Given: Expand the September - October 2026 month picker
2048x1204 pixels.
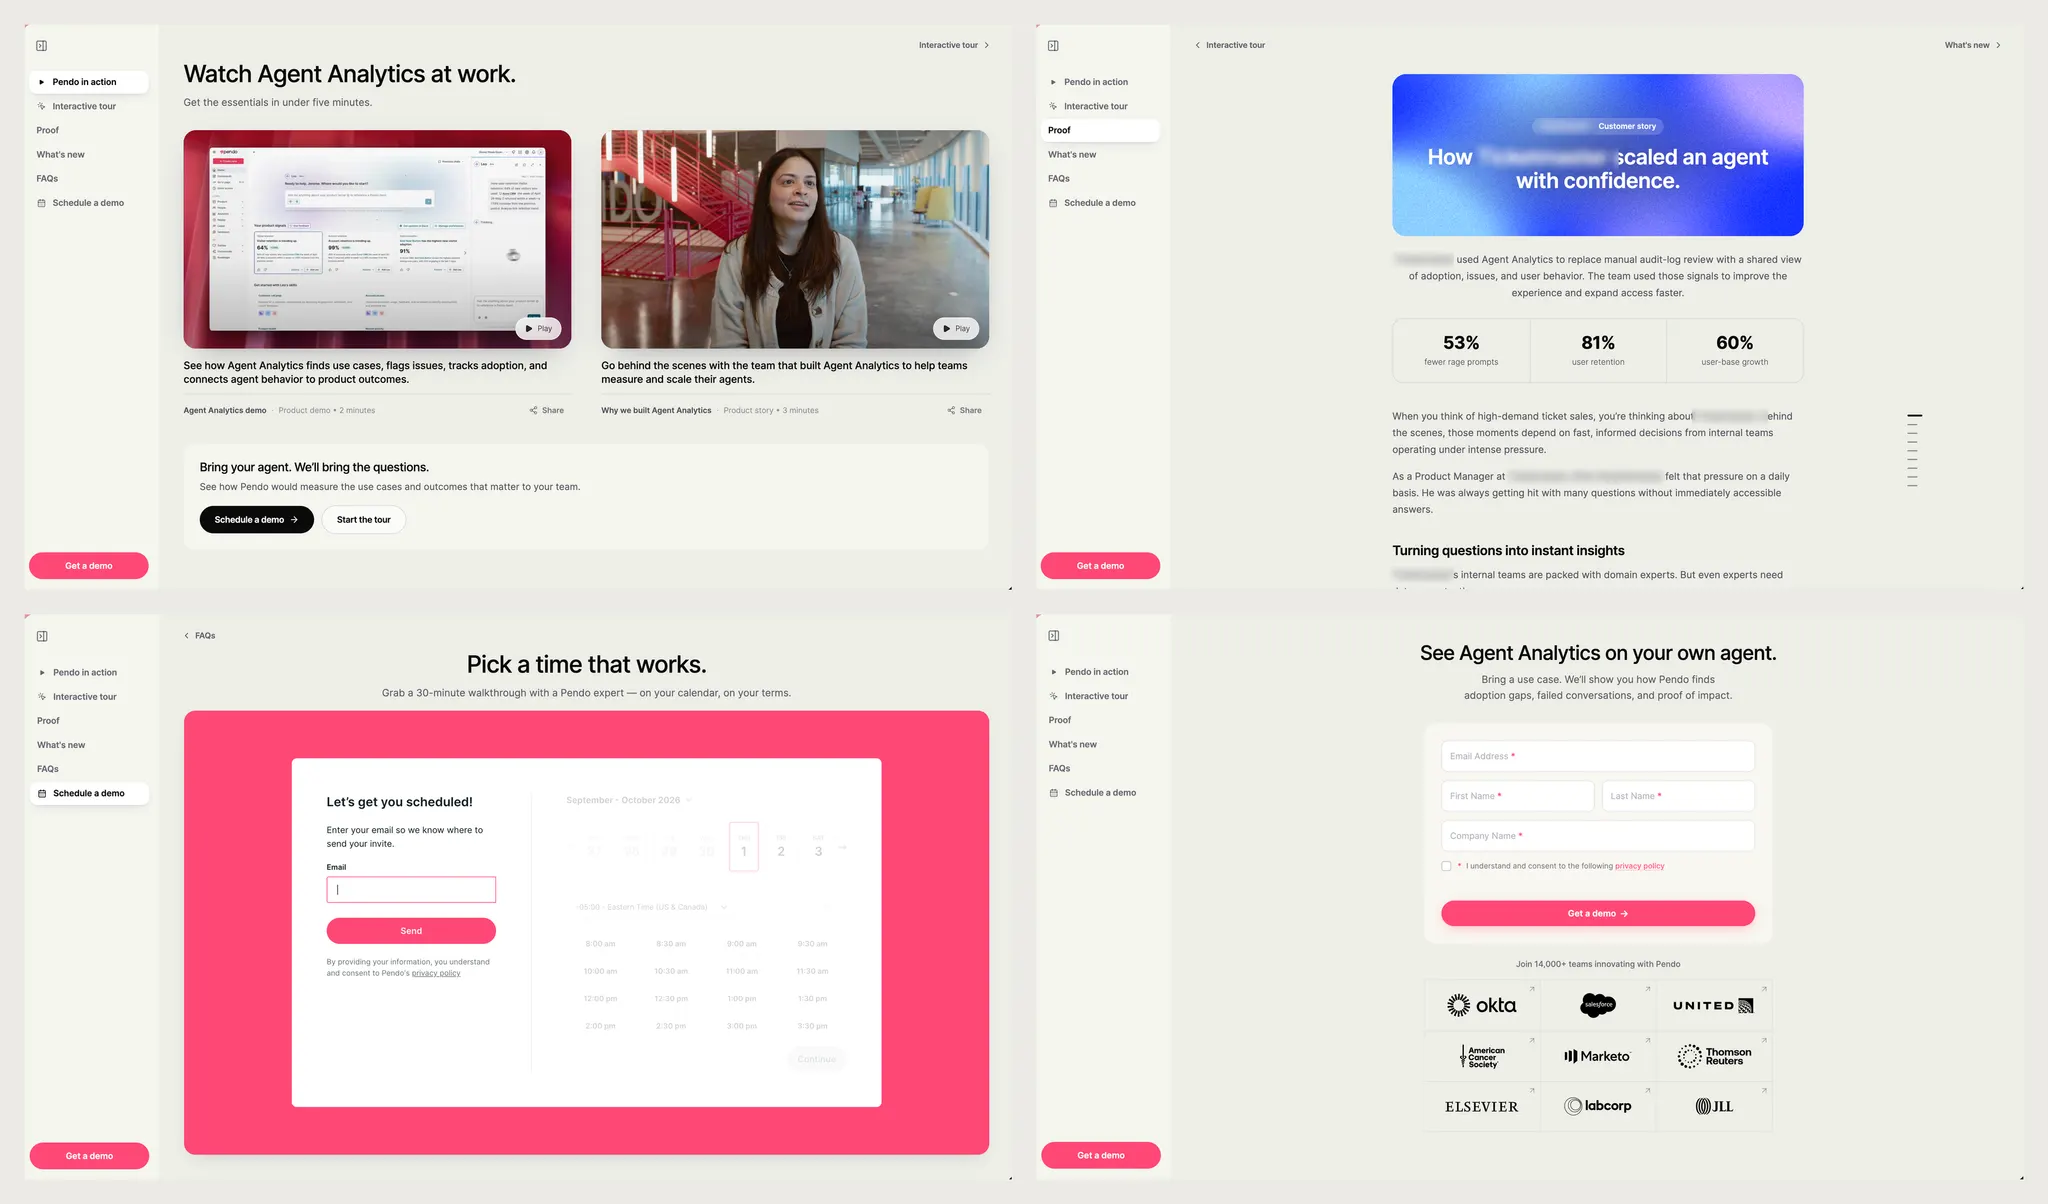Looking at the screenshot, I should tap(629, 800).
